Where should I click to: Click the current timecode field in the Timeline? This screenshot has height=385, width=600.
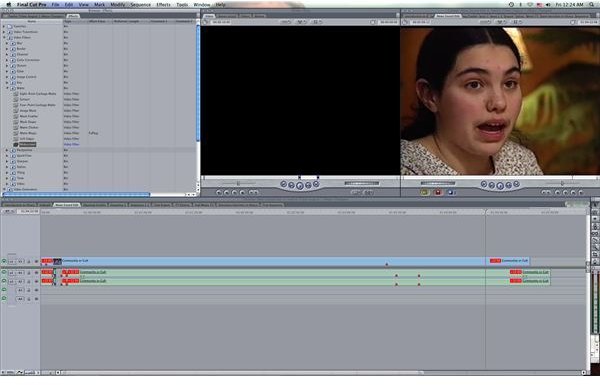pyautogui.click(x=28, y=211)
